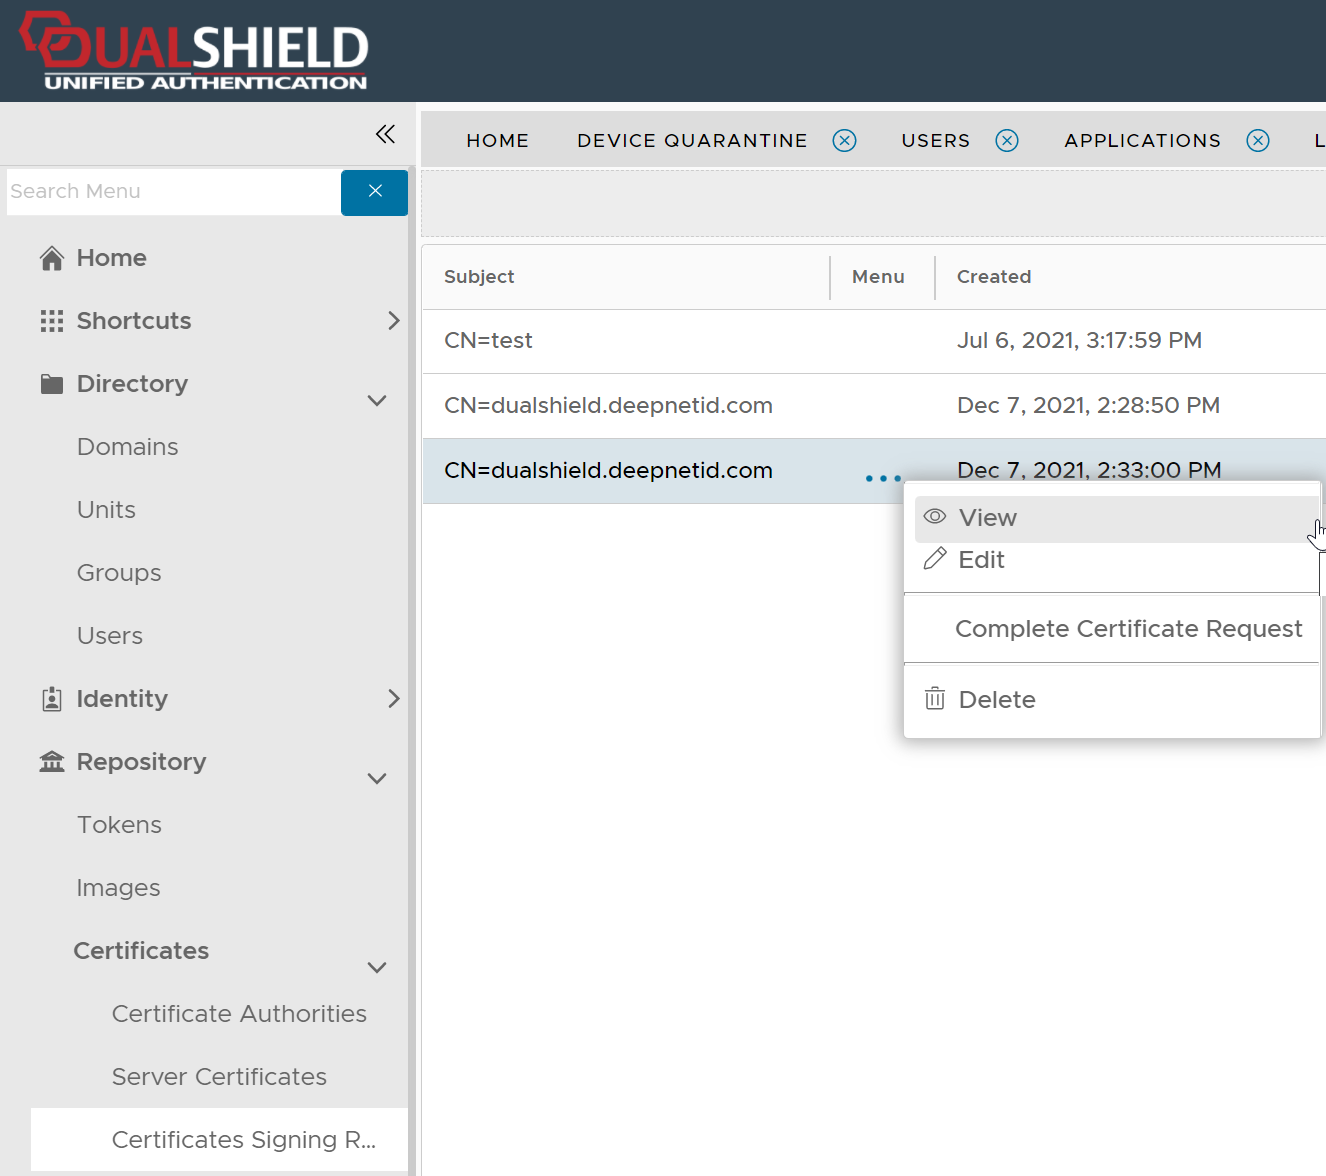This screenshot has height=1176, width=1326.
Task: Open Certificate Authorities page
Action: [239, 1014]
